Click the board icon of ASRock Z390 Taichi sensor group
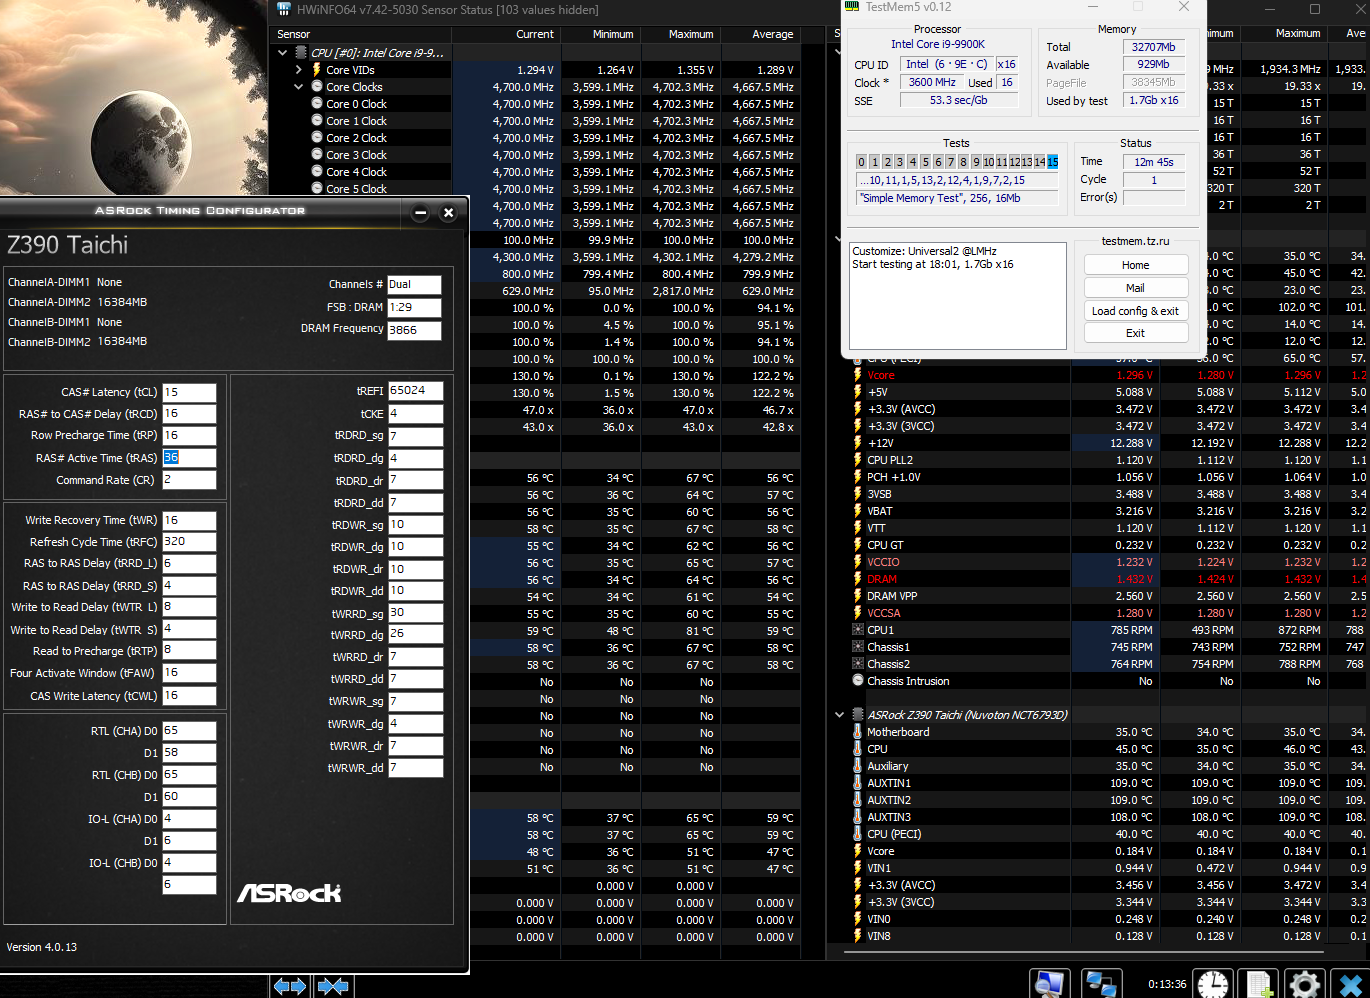Screen dimensions: 1370x998 857,715
